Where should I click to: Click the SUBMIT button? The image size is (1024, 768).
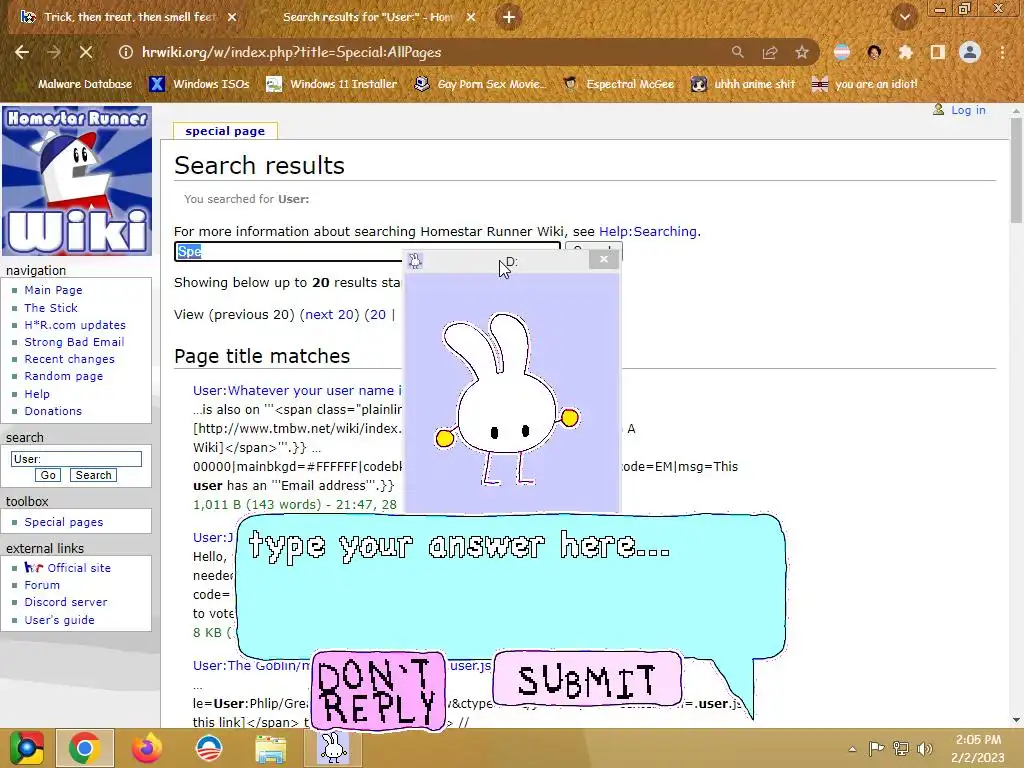[x=587, y=679]
